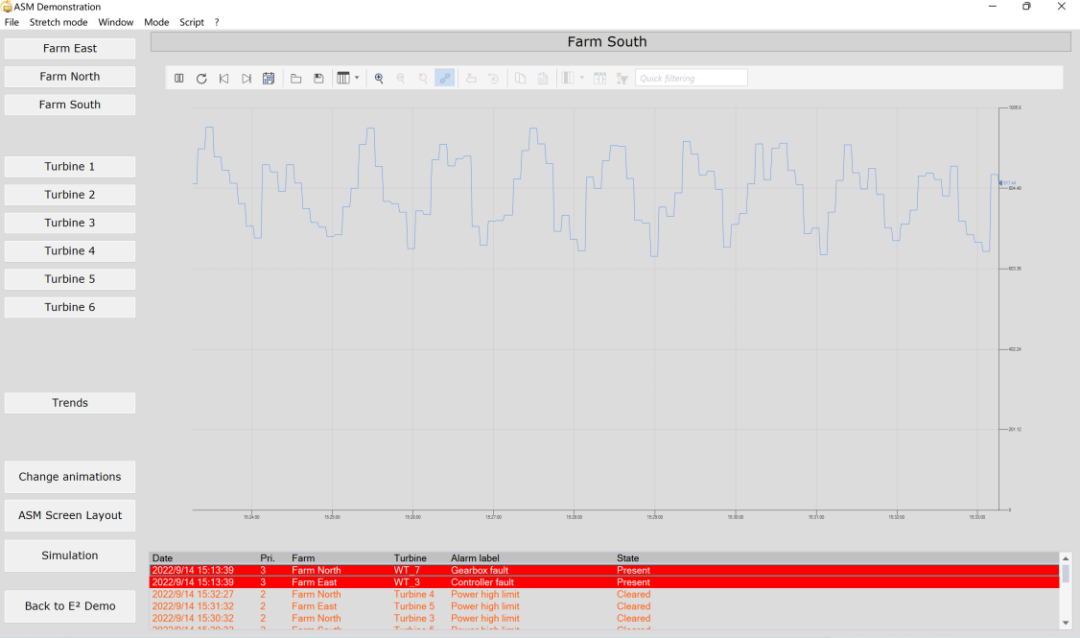Image resolution: width=1080 pixels, height=638 pixels.
Task: Jump to the start of the trend
Action: 224,78
